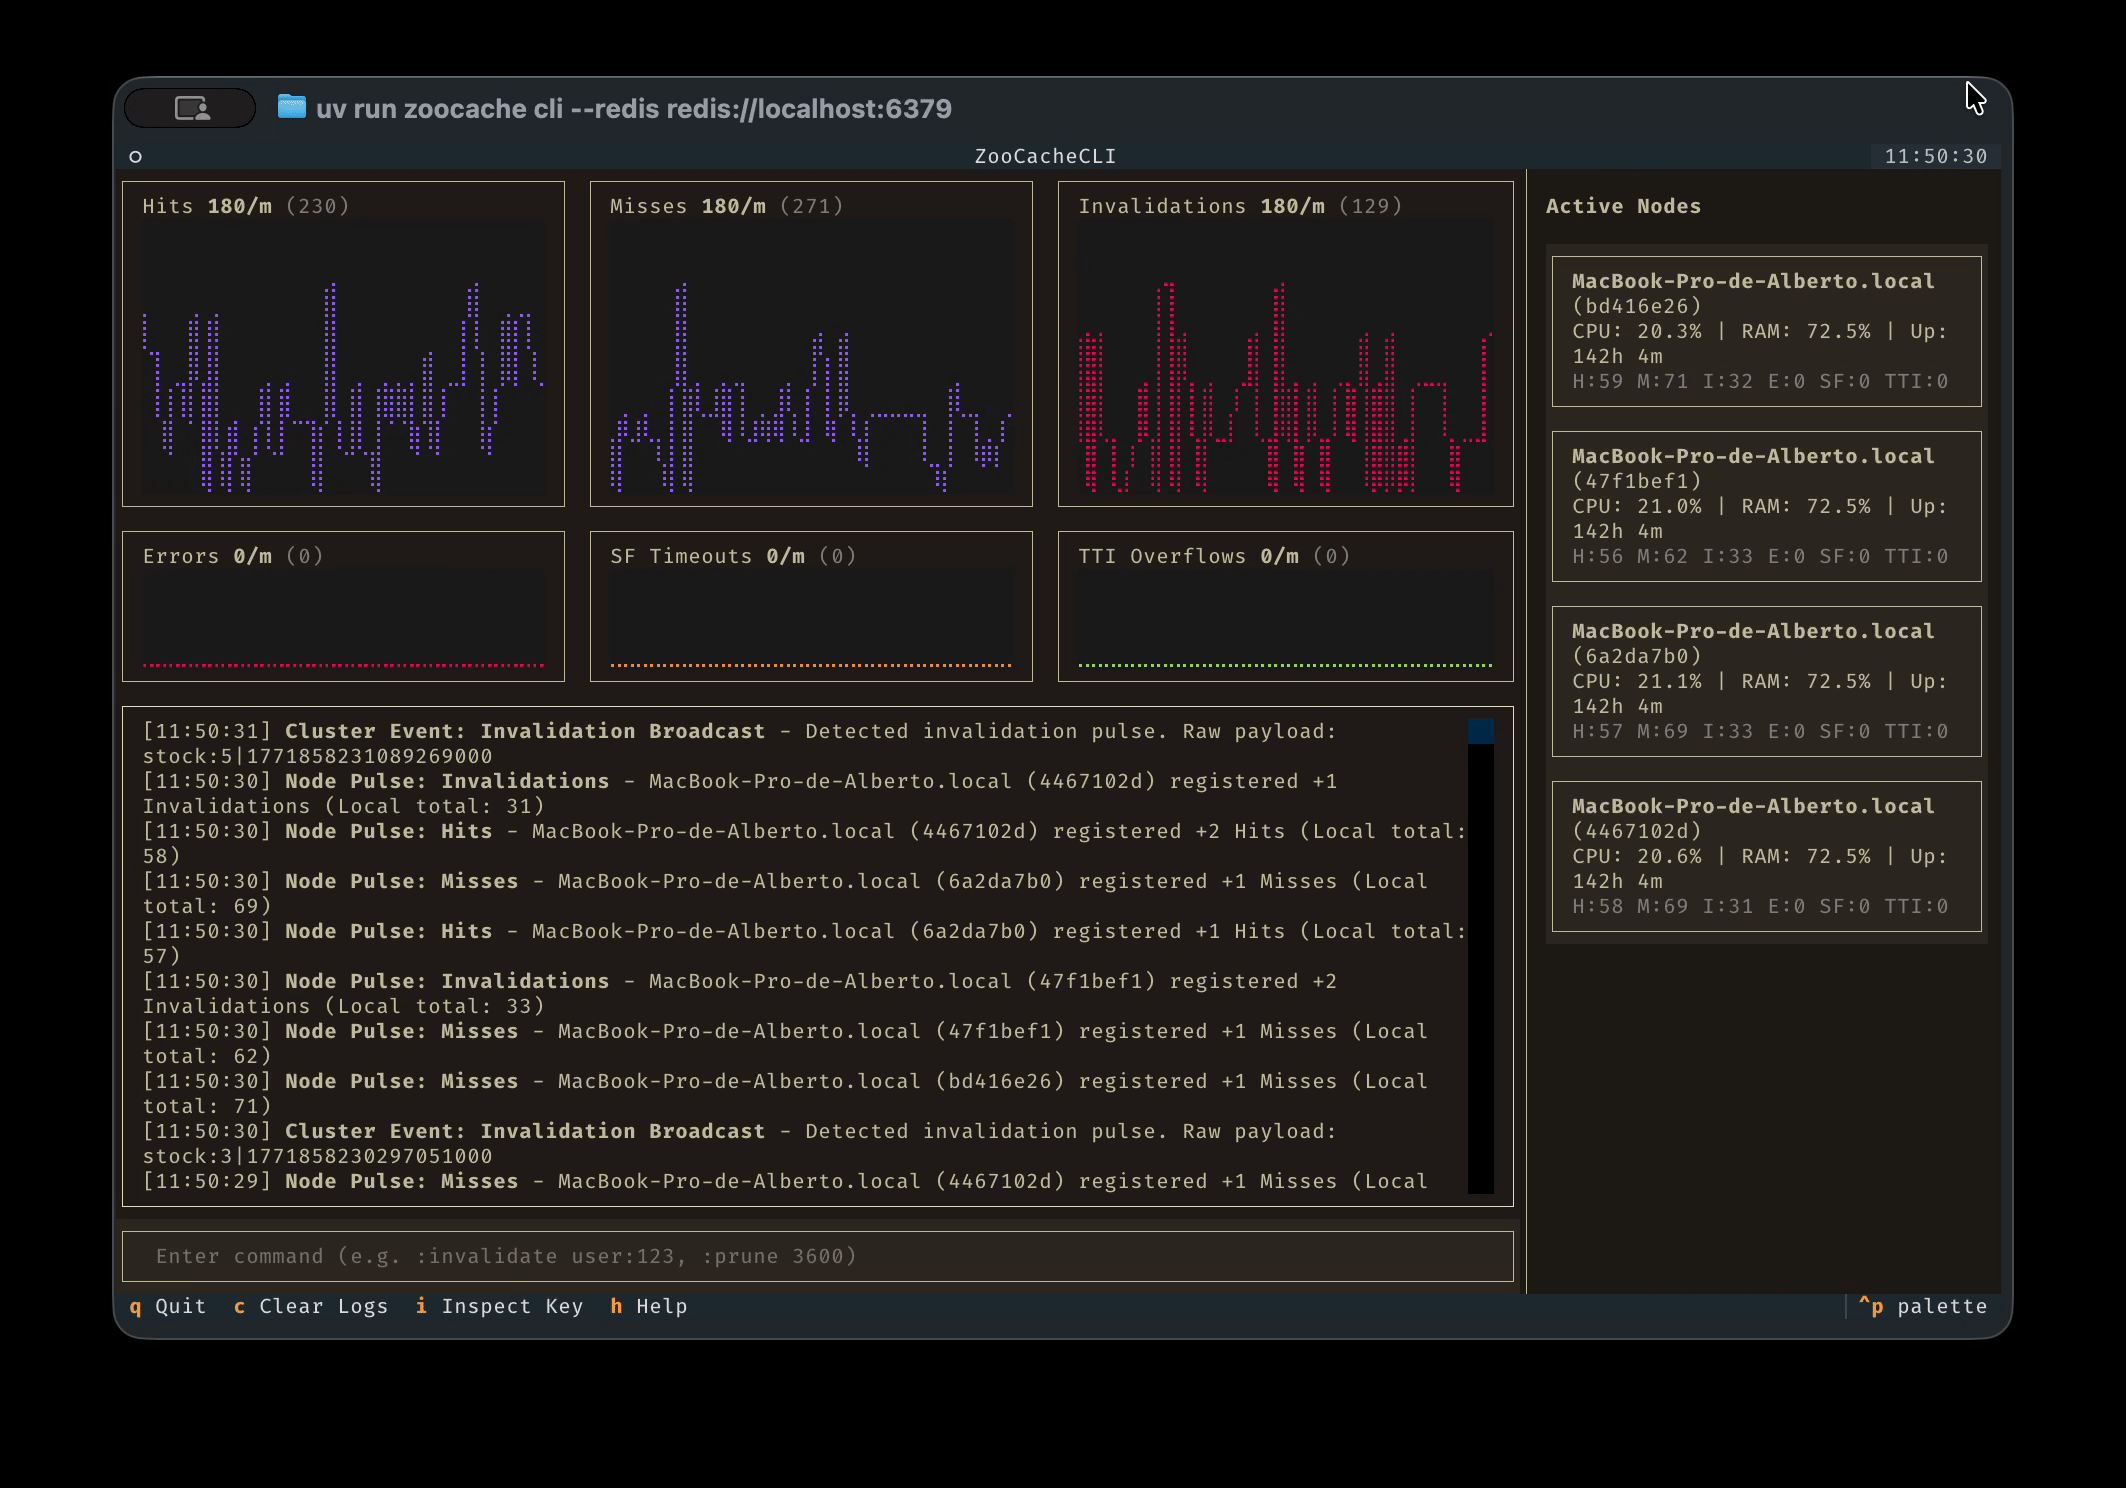Click the Hits log entry for 6a2da7b0
The height and width of the screenshot is (1488, 2126).
(x=804, y=943)
